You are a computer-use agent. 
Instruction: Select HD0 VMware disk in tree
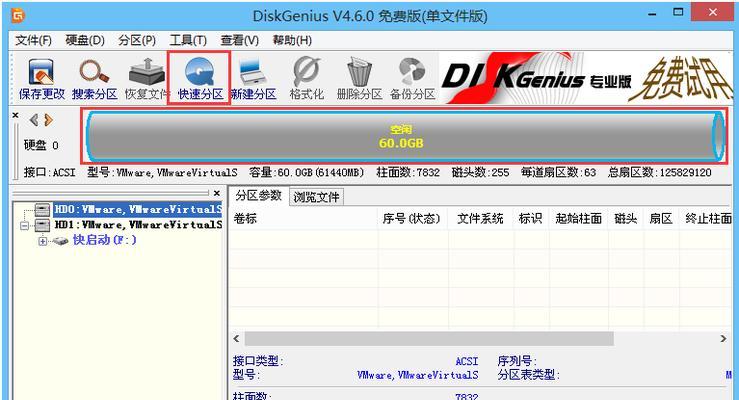(138, 209)
